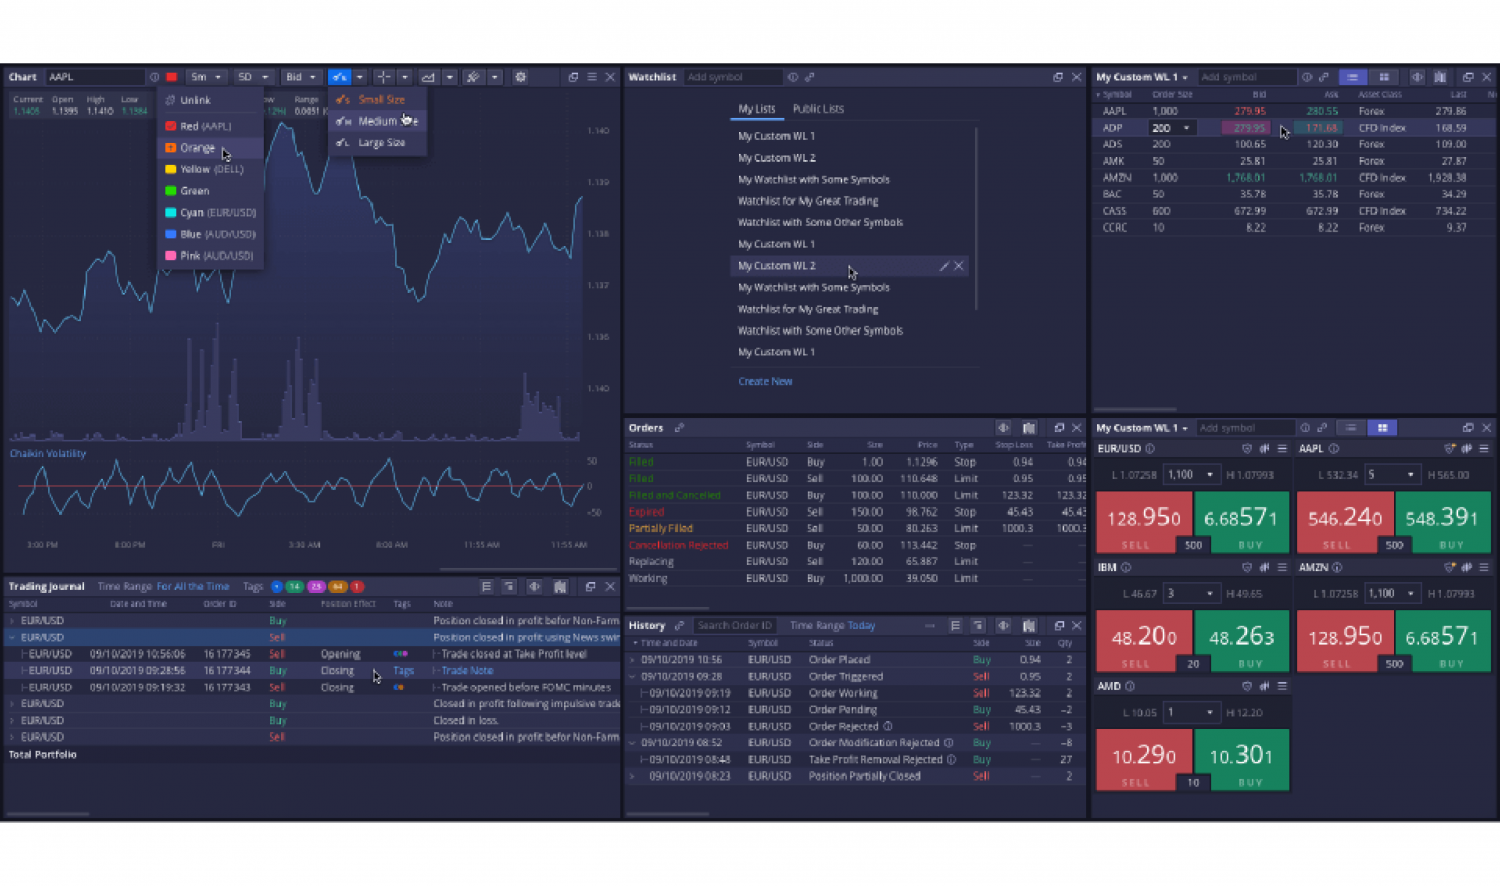Choose Medium Size from the trade size menu
The width and height of the screenshot is (1500, 886).
coord(385,121)
